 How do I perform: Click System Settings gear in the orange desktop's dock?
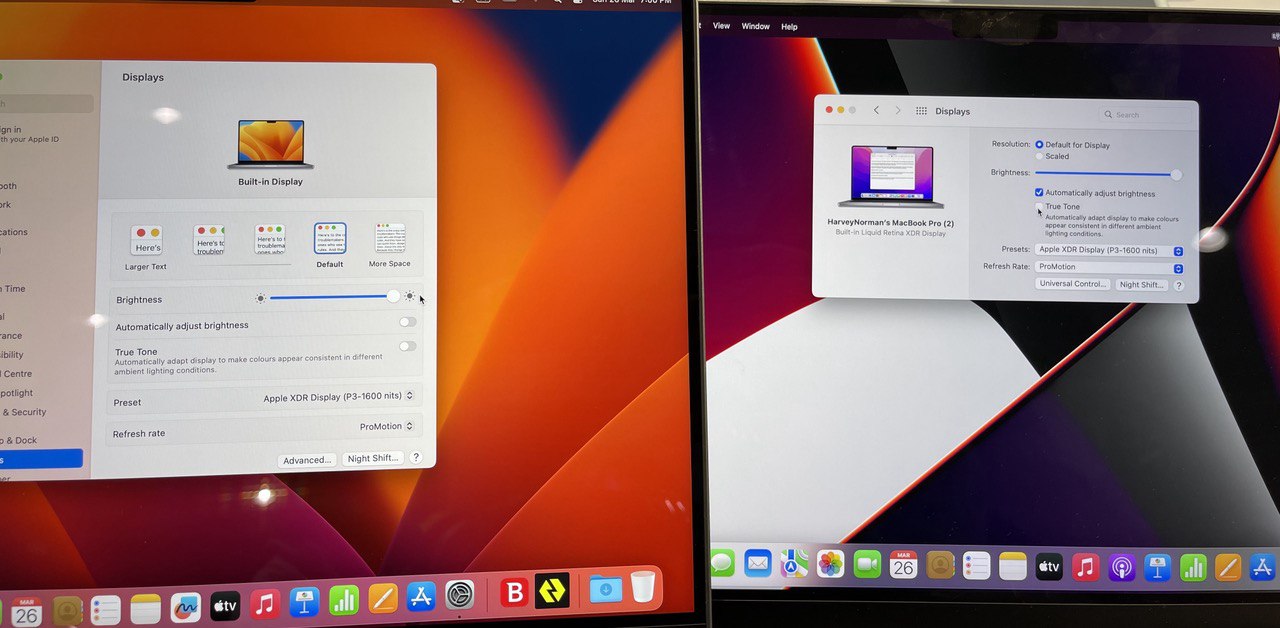460,595
